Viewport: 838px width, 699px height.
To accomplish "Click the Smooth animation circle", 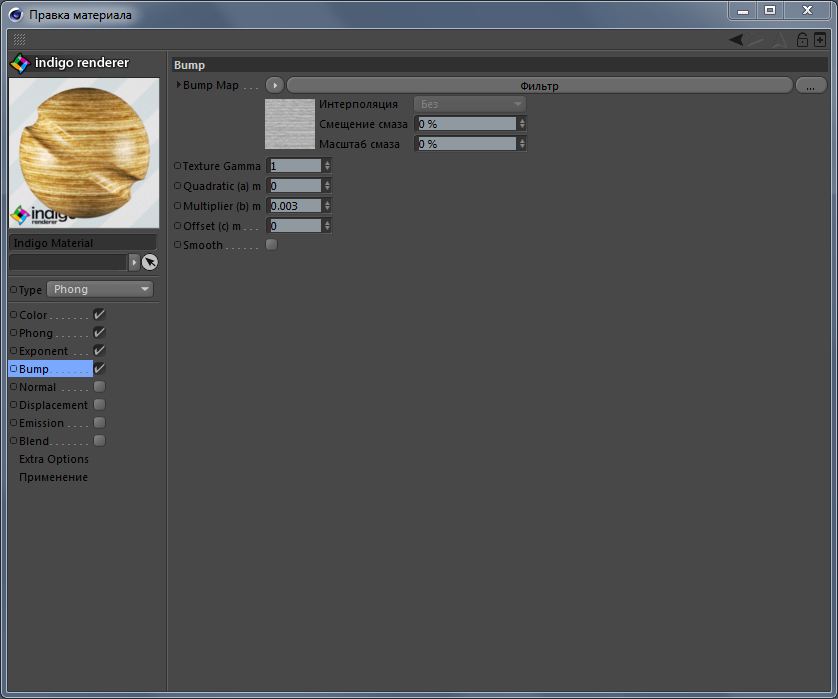I will pos(177,245).
